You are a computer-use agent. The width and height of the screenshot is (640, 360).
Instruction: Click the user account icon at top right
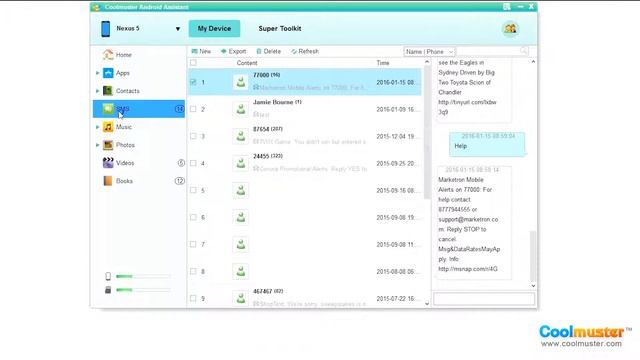click(x=510, y=29)
